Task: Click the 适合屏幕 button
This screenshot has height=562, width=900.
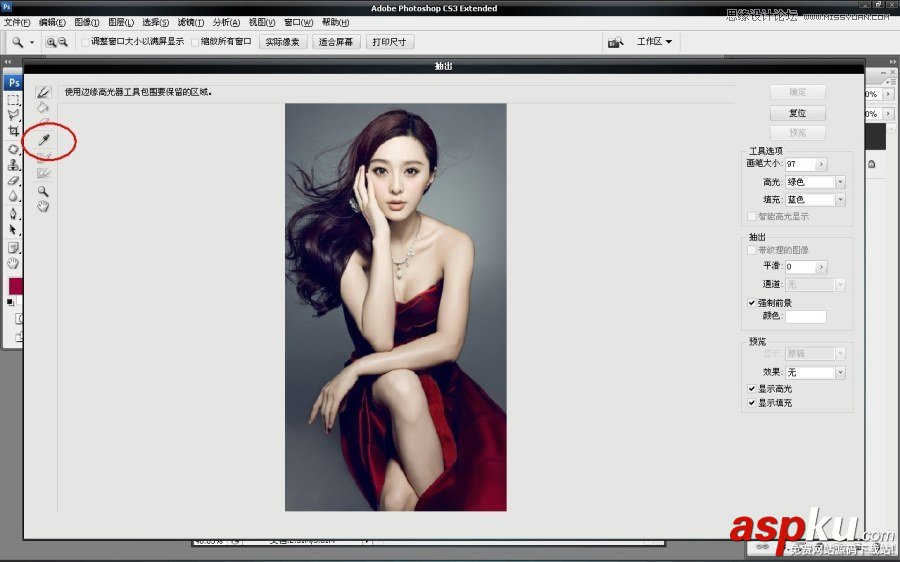Action: point(336,42)
